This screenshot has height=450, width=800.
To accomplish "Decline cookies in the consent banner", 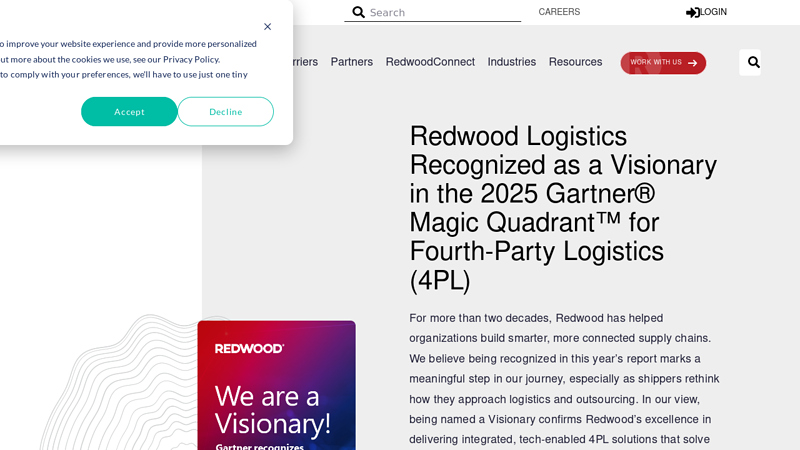I will [x=225, y=112].
